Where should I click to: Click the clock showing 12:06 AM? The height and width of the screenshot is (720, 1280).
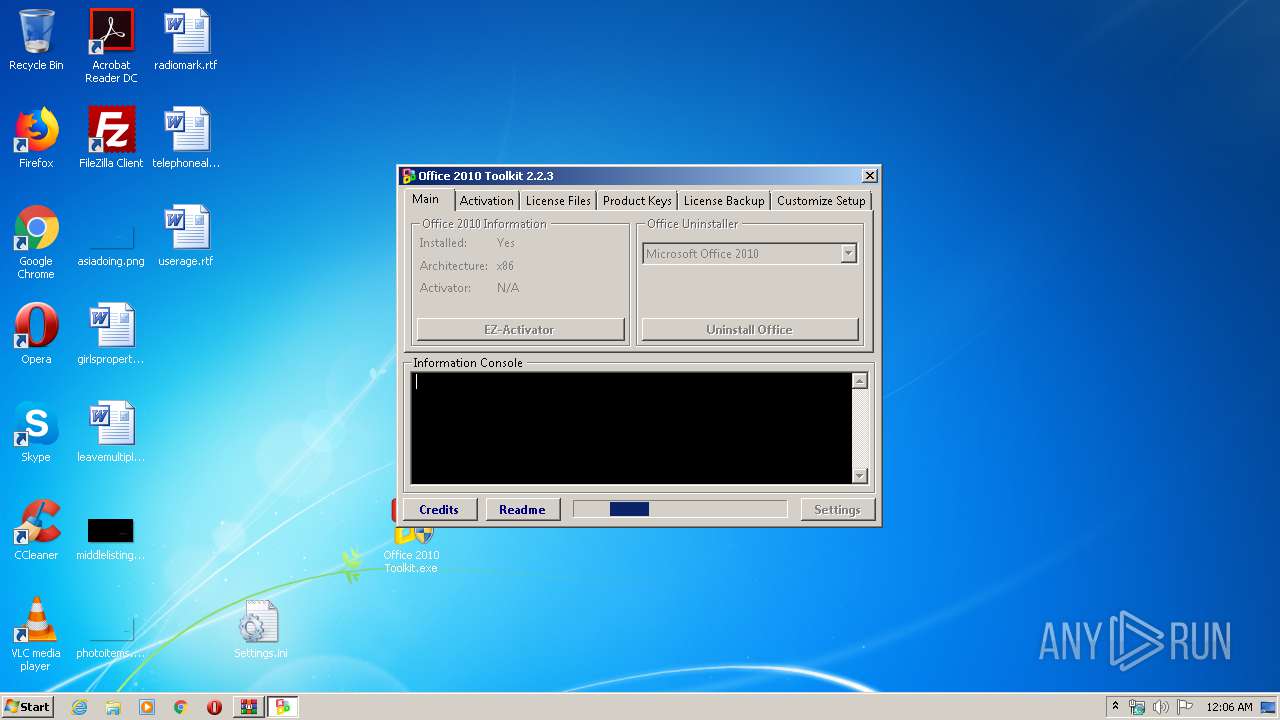(x=1229, y=707)
